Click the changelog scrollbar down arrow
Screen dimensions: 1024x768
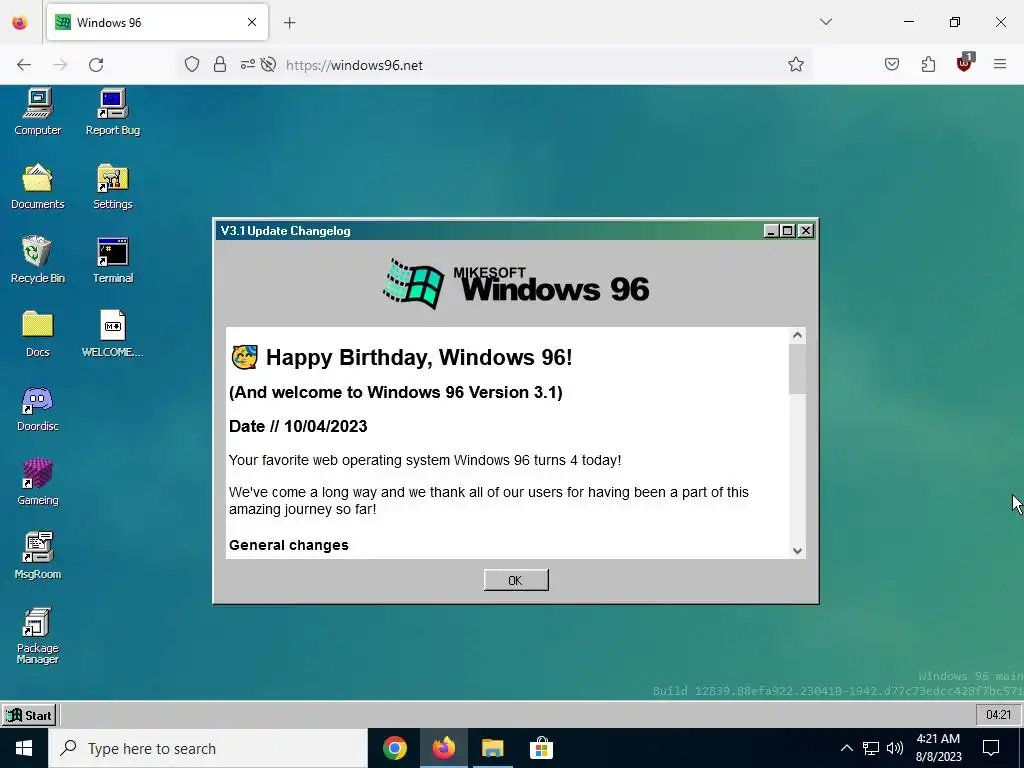point(797,551)
